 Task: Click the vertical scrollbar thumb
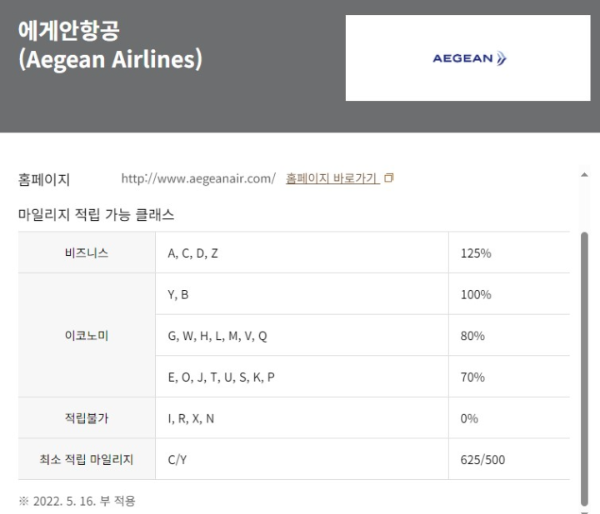pos(584,369)
